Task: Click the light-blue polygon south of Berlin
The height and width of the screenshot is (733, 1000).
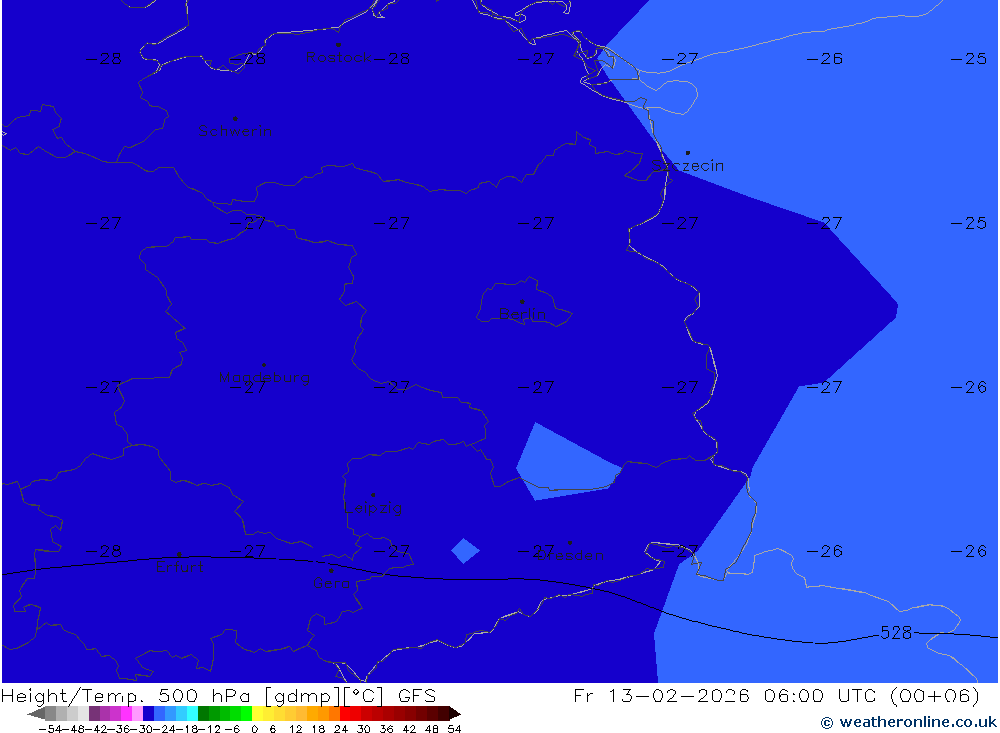Action: (561, 466)
